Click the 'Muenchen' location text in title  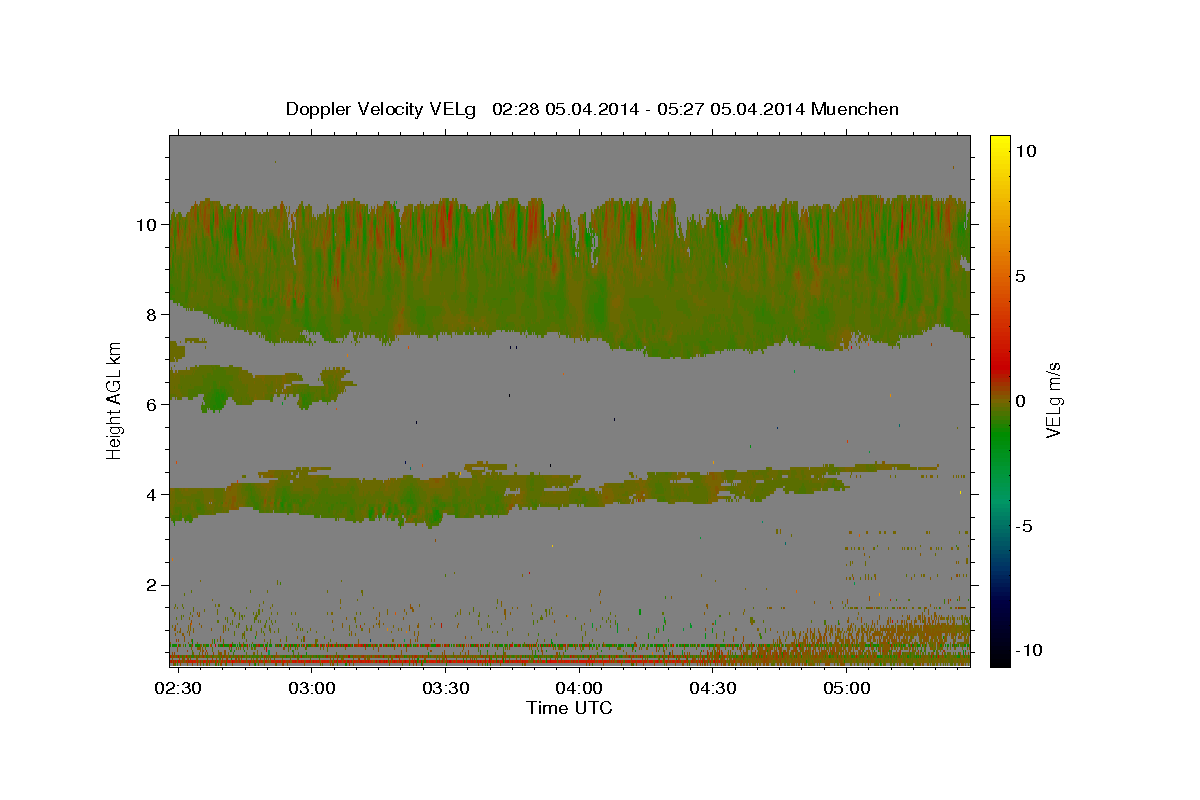[x=857, y=109]
